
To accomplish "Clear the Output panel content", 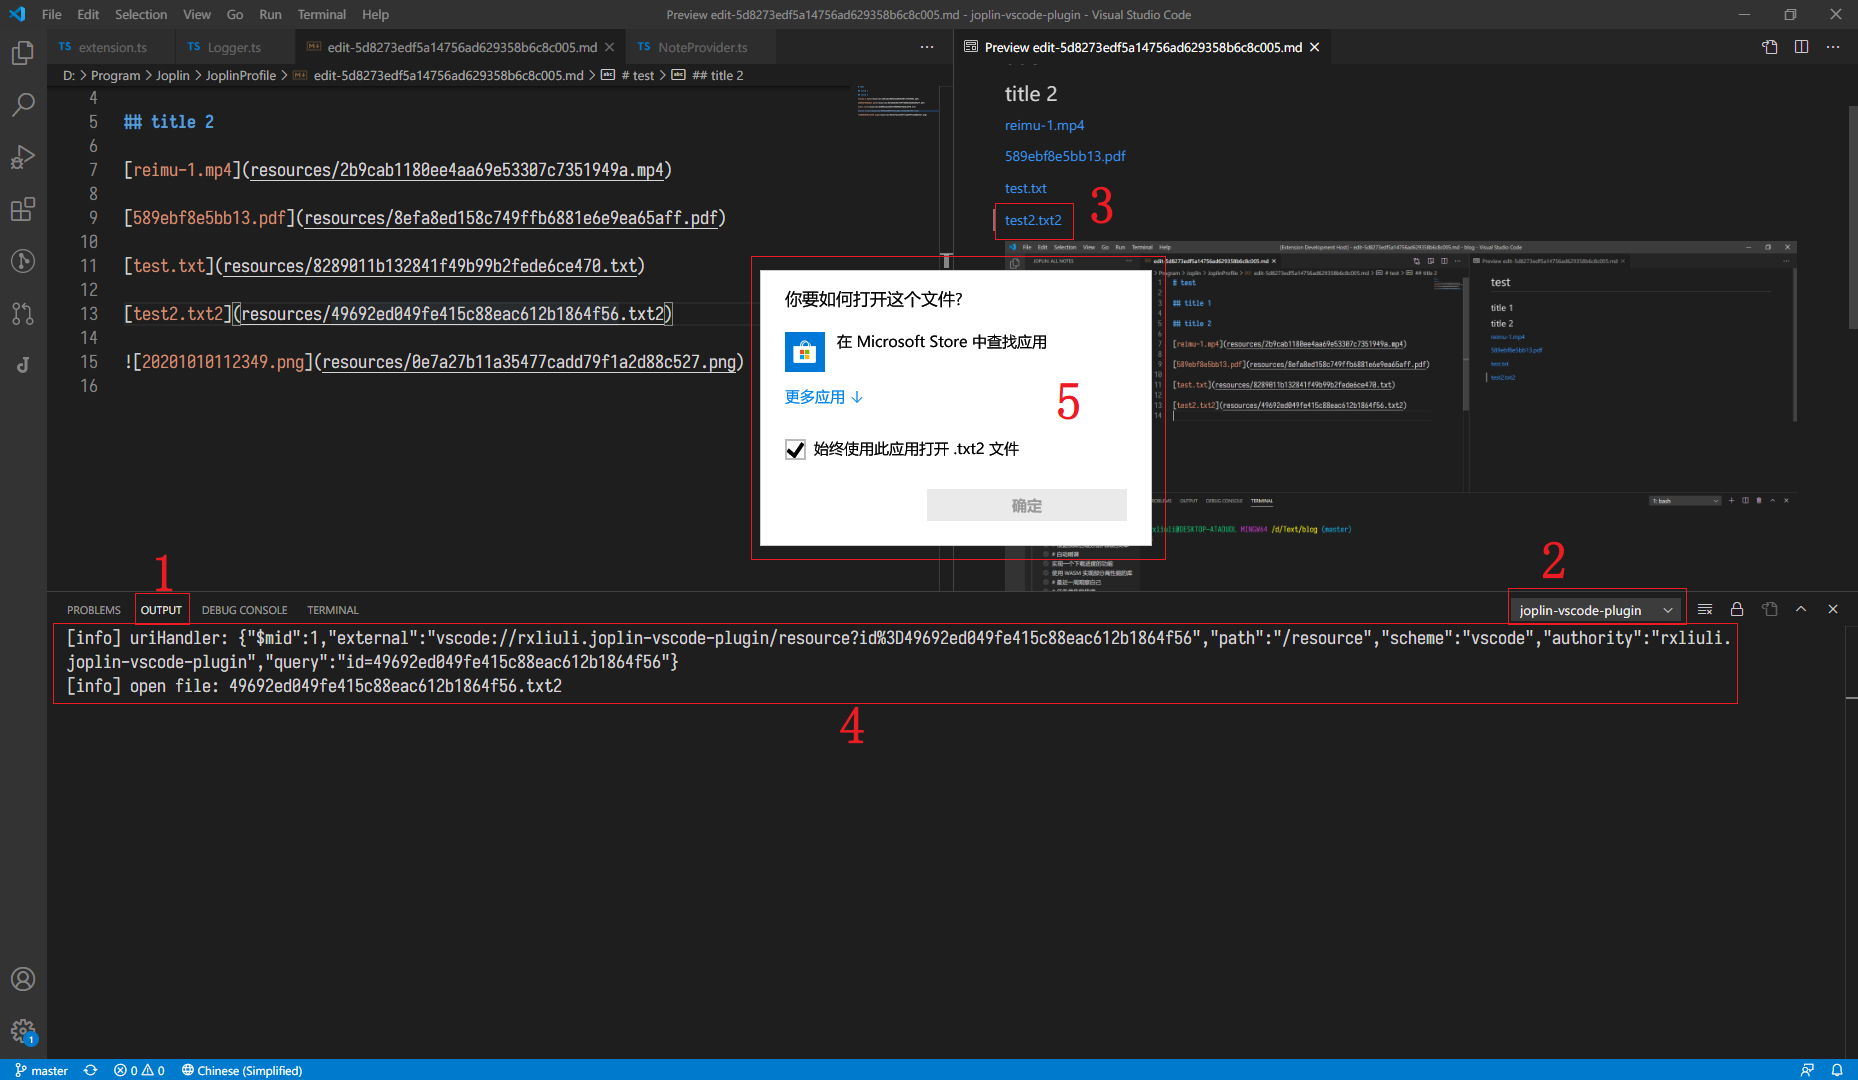I will (1704, 608).
